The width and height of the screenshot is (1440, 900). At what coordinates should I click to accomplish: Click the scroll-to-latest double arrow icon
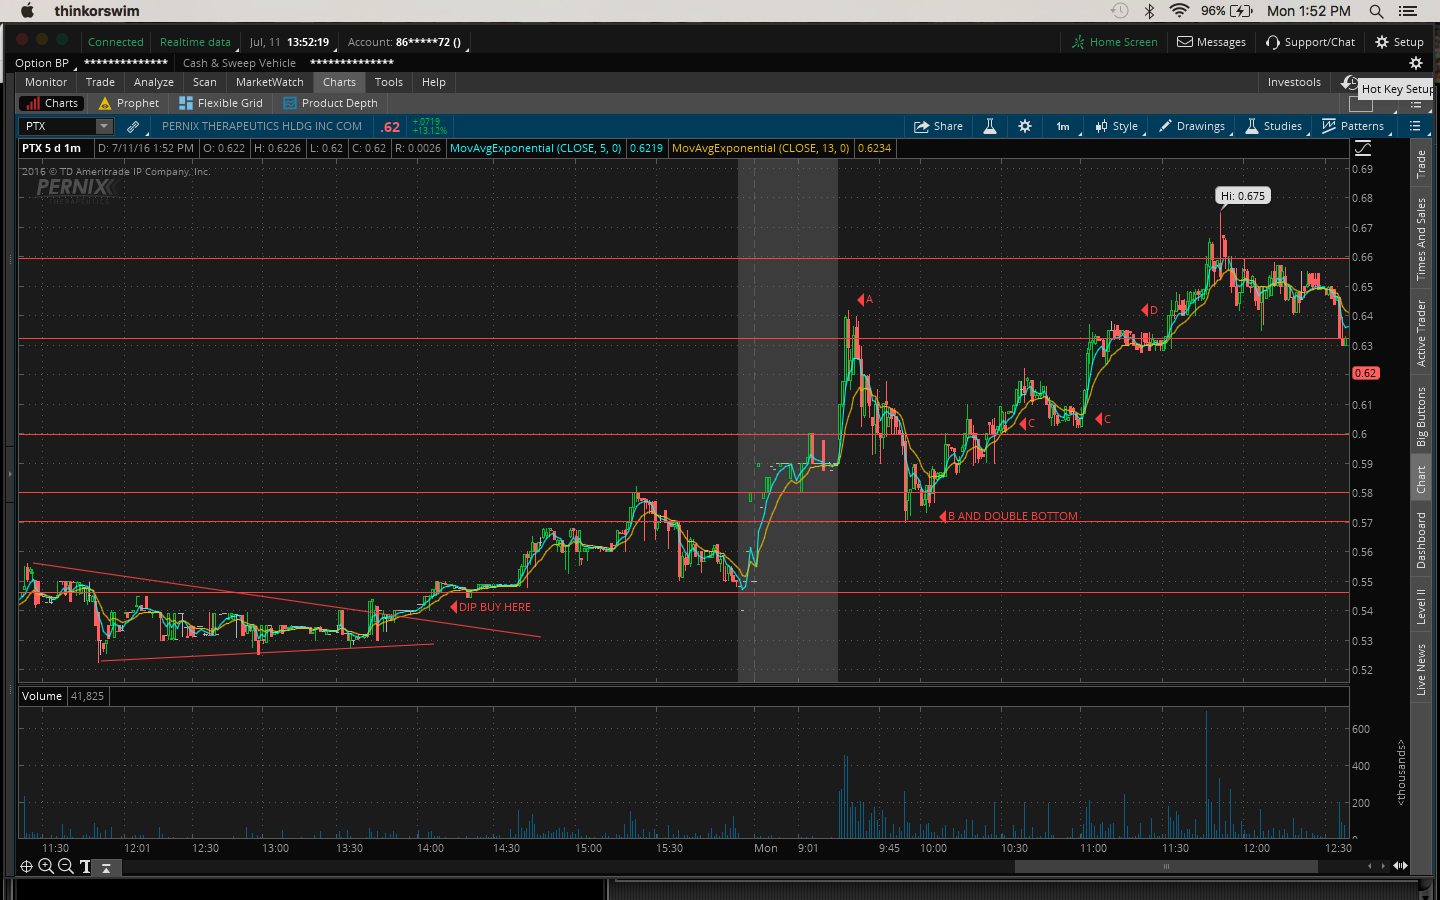click(1400, 866)
